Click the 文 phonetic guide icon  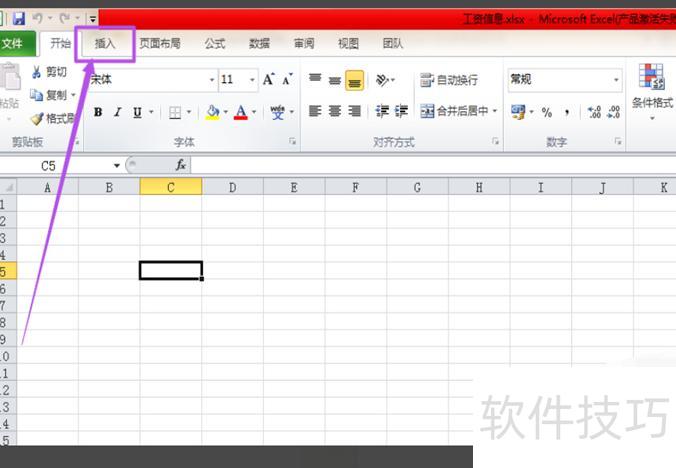pyautogui.click(x=278, y=112)
